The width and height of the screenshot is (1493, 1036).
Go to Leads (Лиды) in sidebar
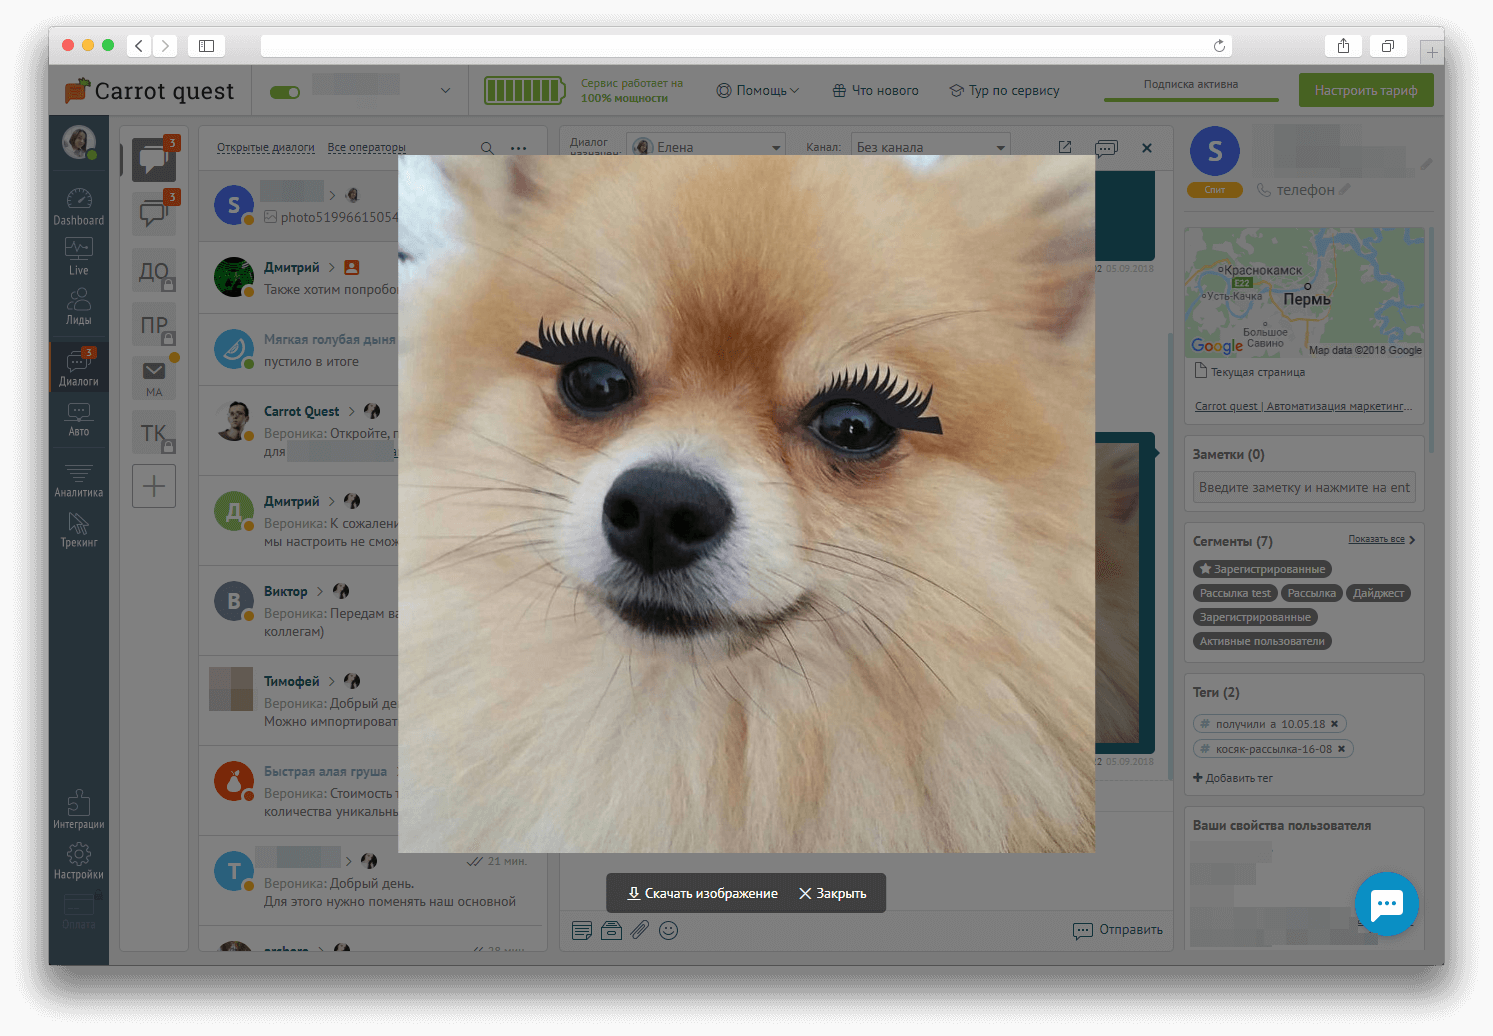[x=78, y=306]
